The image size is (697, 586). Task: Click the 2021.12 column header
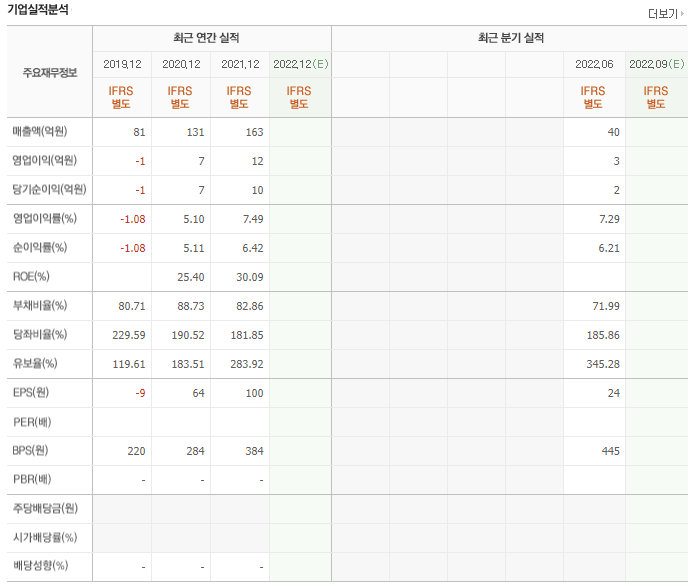click(x=240, y=64)
